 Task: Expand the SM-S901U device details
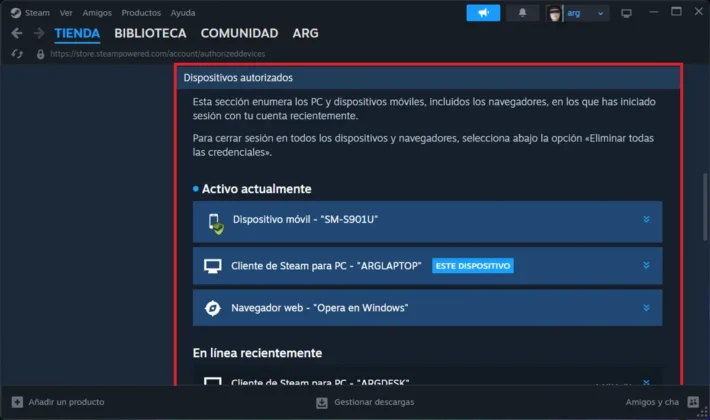click(x=646, y=219)
